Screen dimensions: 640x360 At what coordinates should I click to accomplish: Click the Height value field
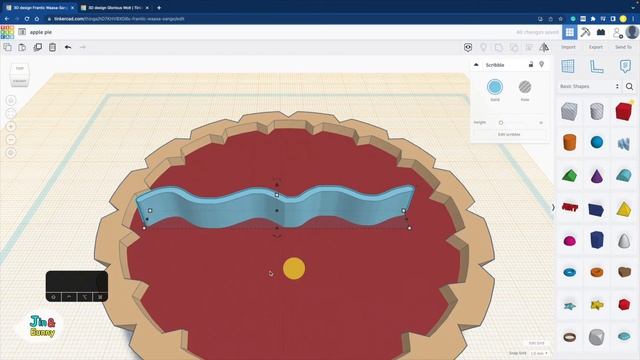[541, 122]
